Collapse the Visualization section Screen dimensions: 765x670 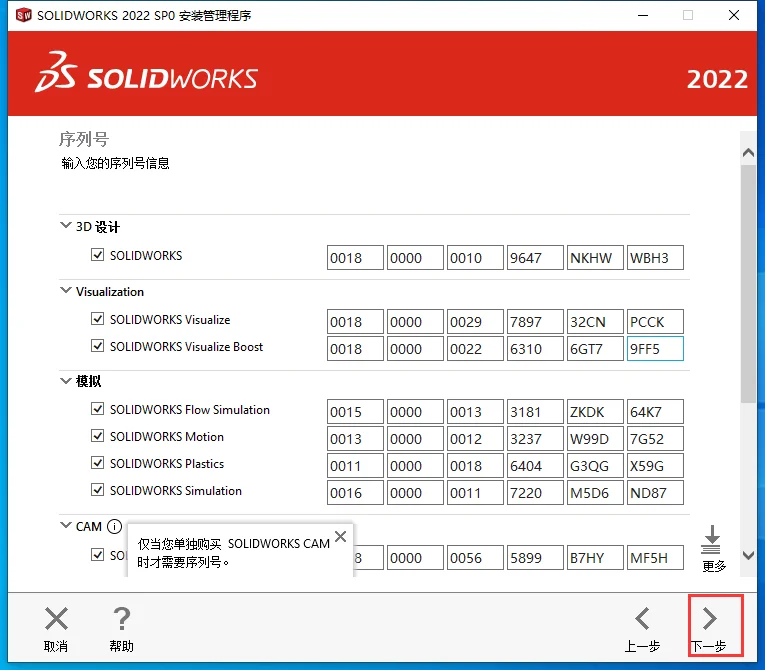click(x=65, y=290)
